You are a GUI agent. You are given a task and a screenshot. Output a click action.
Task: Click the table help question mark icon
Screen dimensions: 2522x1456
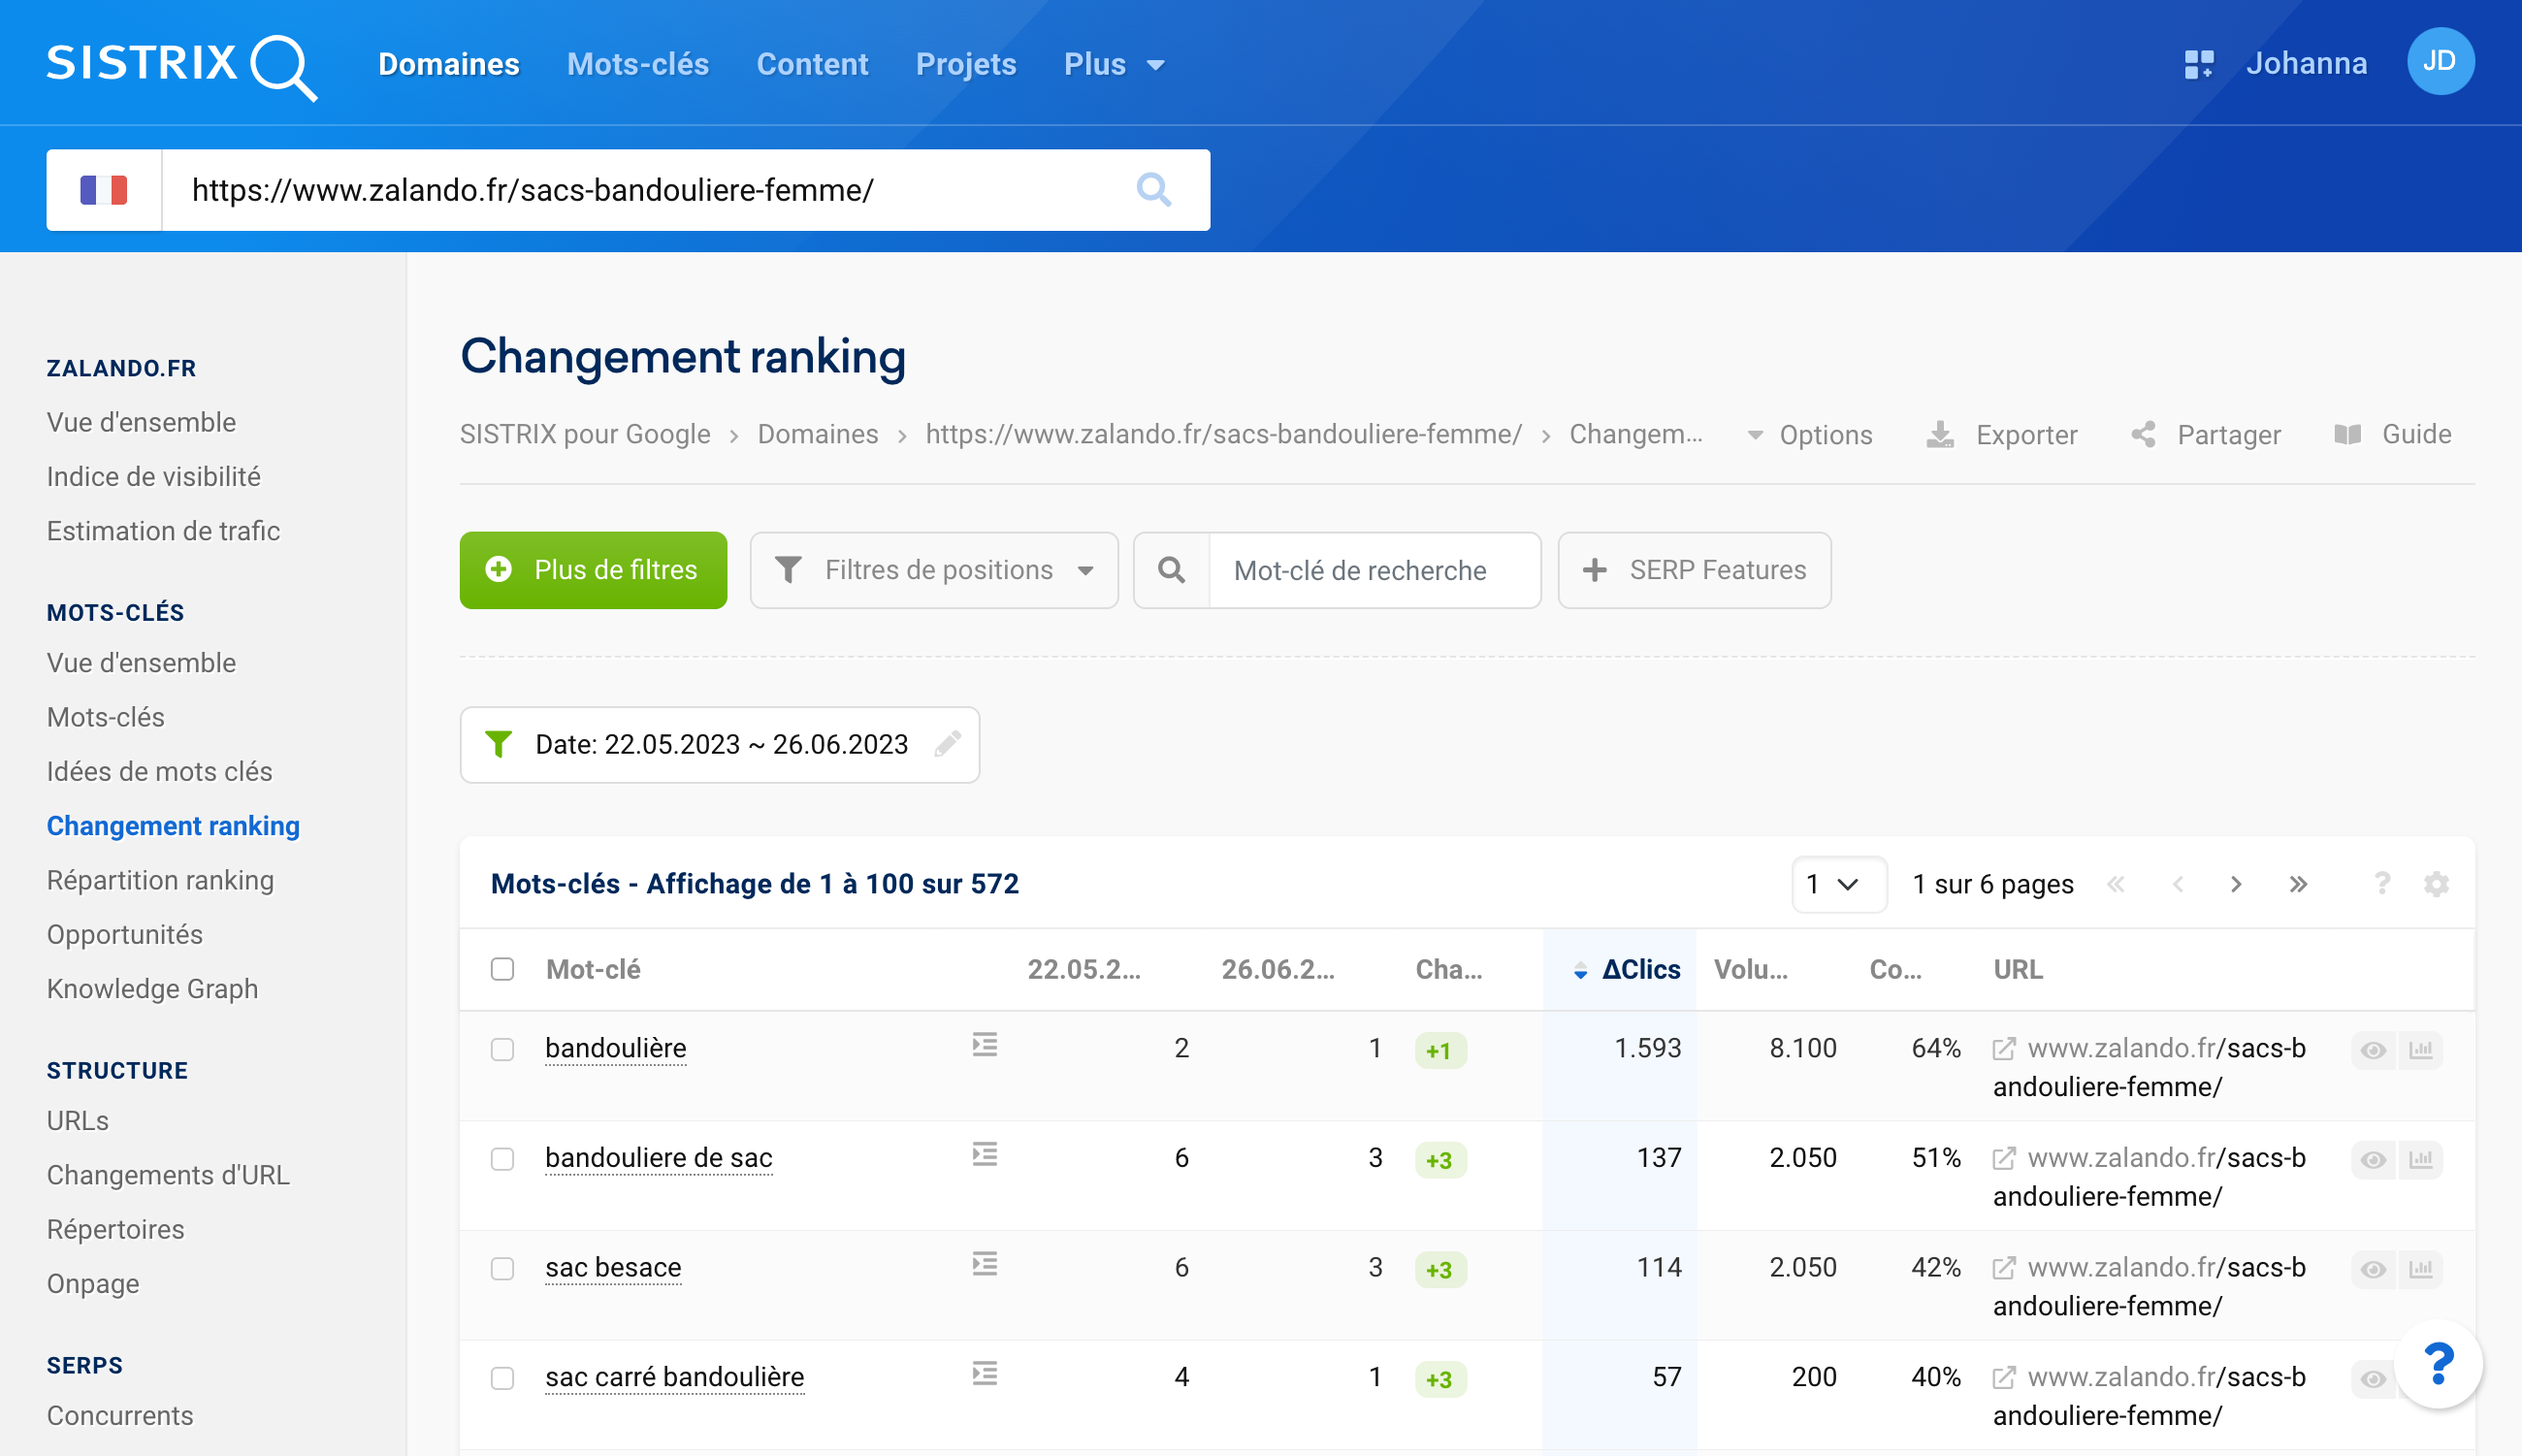pos(2382,883)
